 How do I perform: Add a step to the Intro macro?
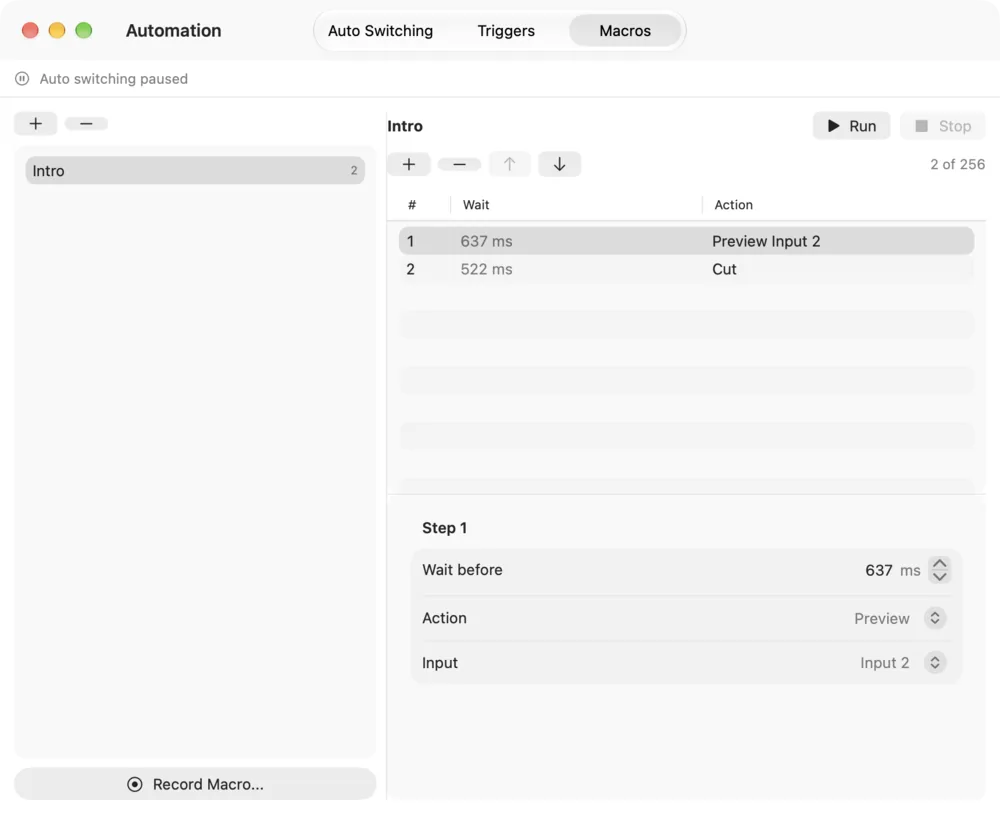409,165
